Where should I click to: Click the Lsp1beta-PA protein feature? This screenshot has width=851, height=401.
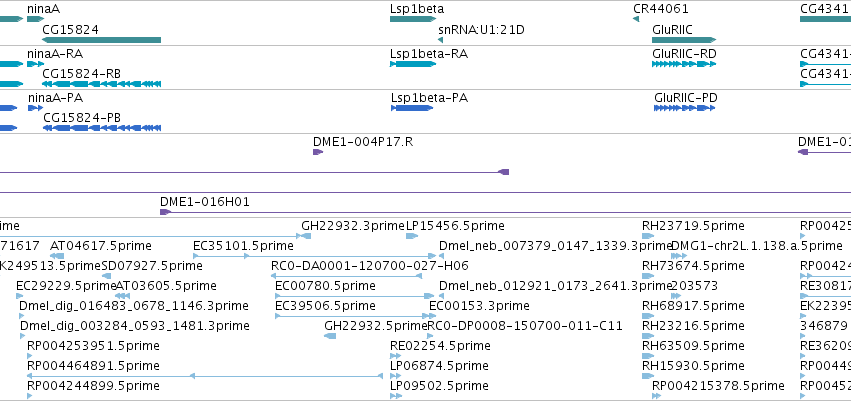click(412, 108)
